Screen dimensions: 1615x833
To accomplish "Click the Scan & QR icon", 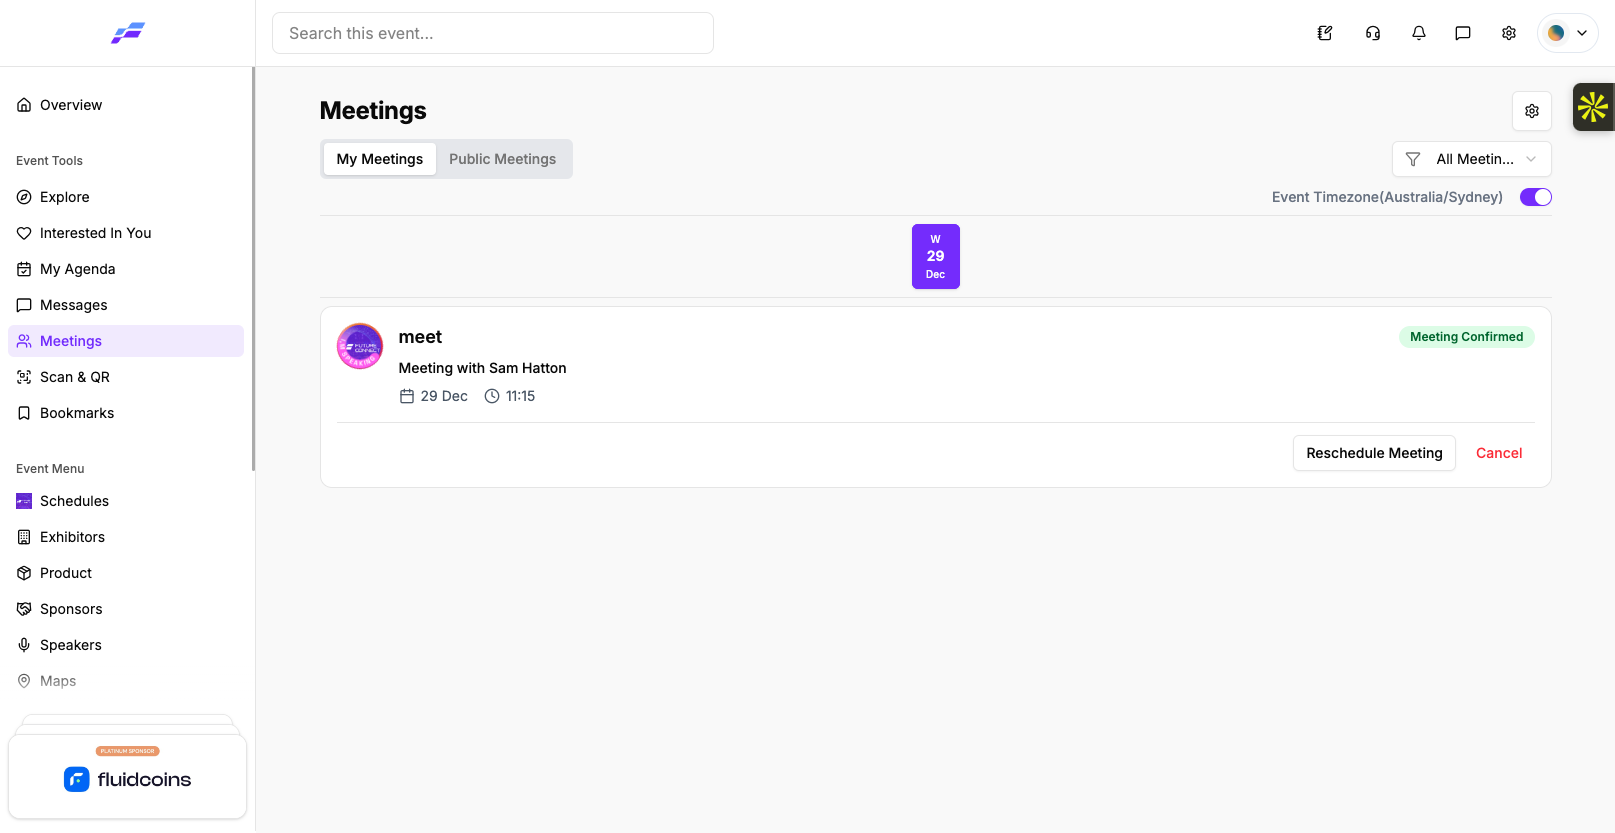I will point(24,377).
